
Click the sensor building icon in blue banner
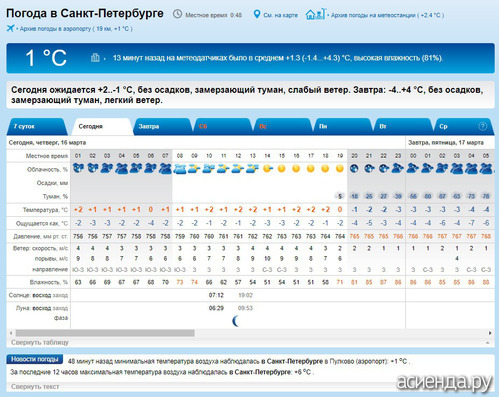coord(95,58)
